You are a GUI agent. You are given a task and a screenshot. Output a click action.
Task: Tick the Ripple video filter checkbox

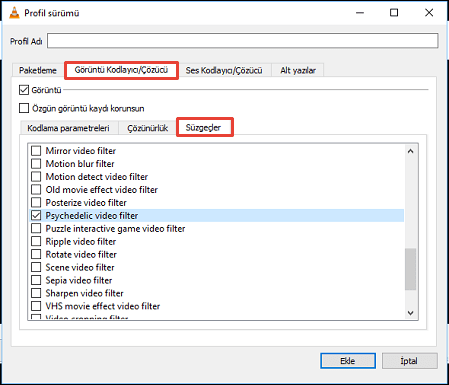click(x=36, y=241)
